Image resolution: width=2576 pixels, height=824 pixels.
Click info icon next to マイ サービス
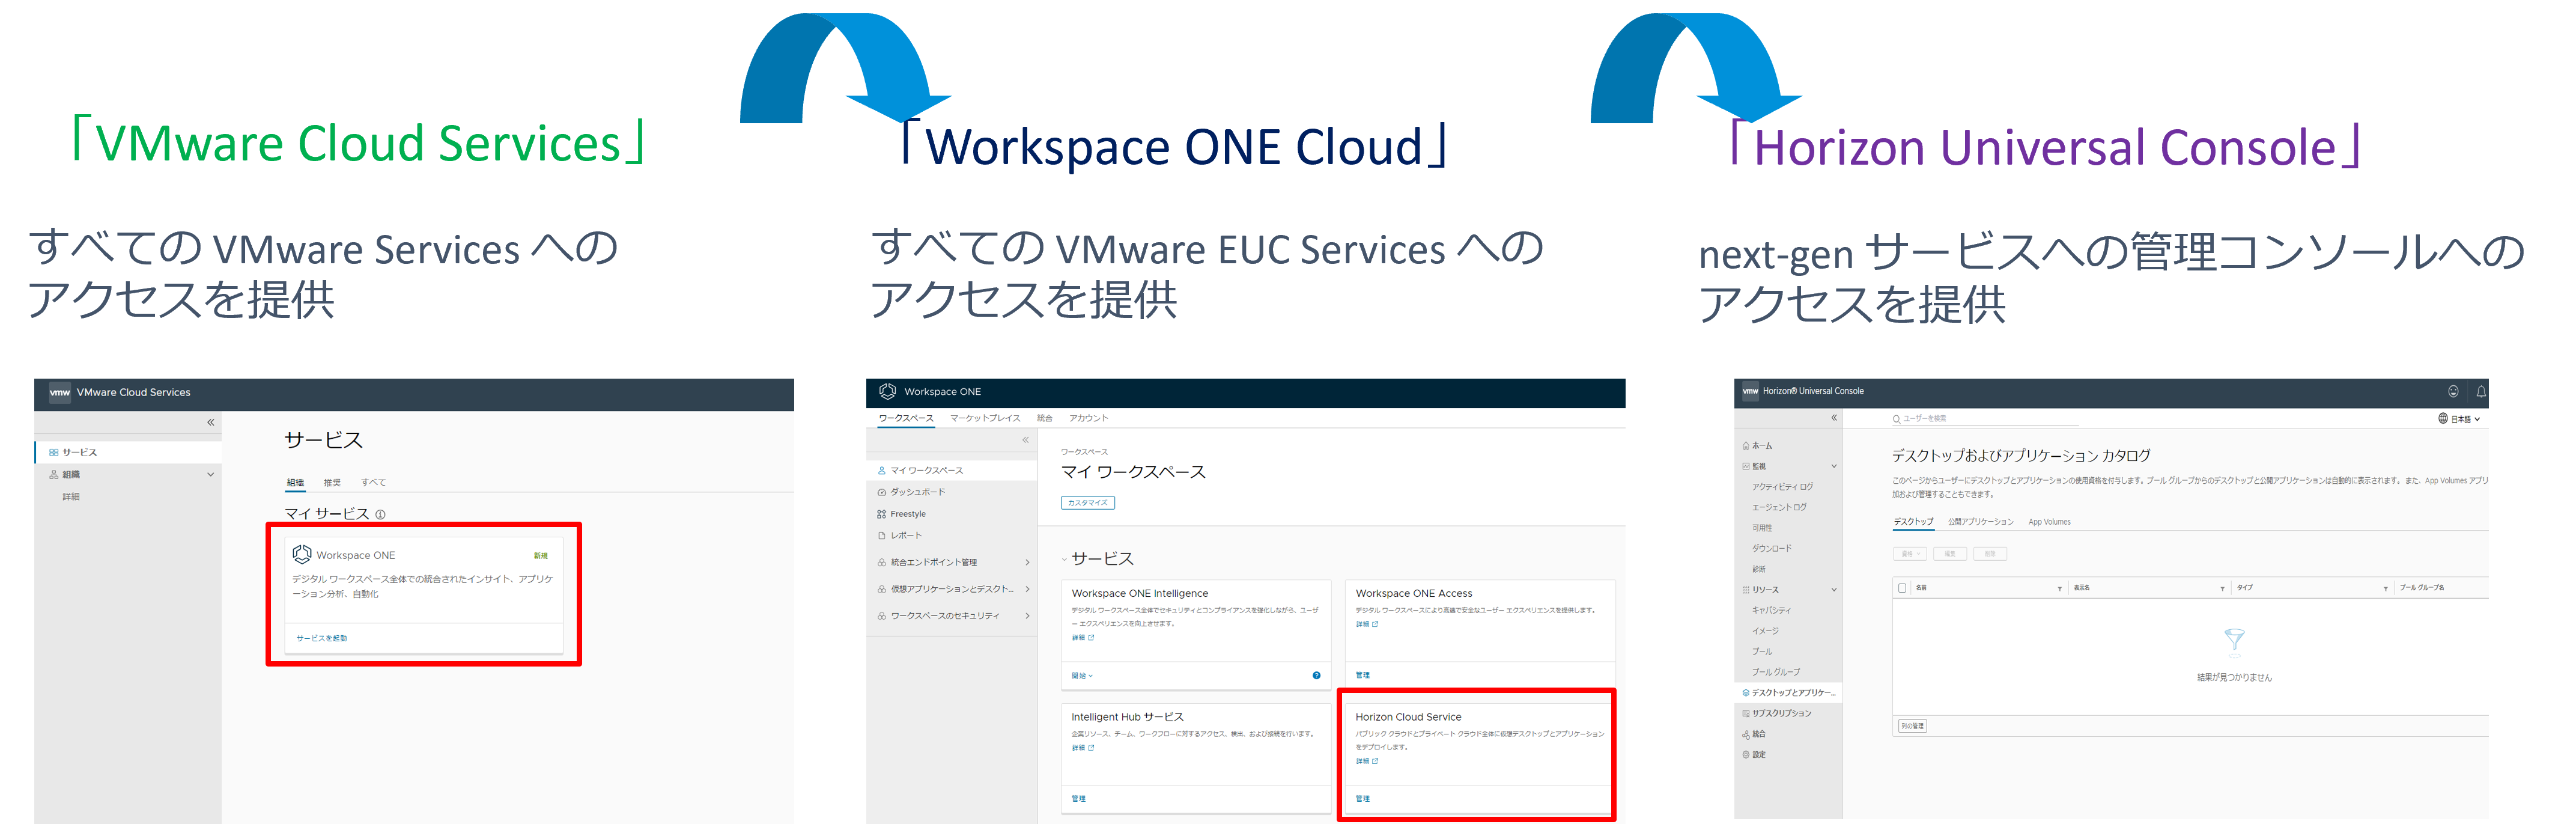click(380, 514)
